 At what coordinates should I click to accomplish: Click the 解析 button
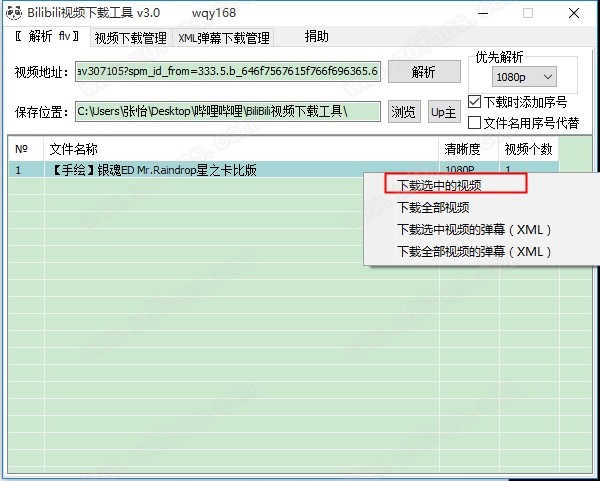(424, 71)
